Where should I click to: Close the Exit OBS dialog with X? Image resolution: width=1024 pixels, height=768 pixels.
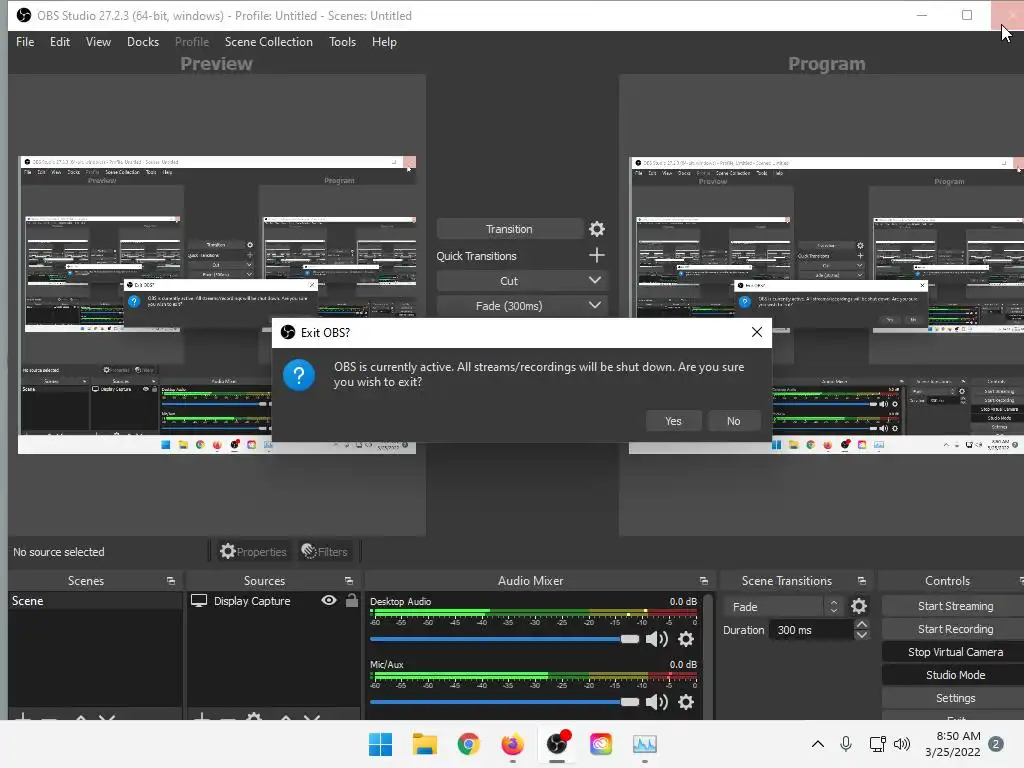click(x=757, y=332)
